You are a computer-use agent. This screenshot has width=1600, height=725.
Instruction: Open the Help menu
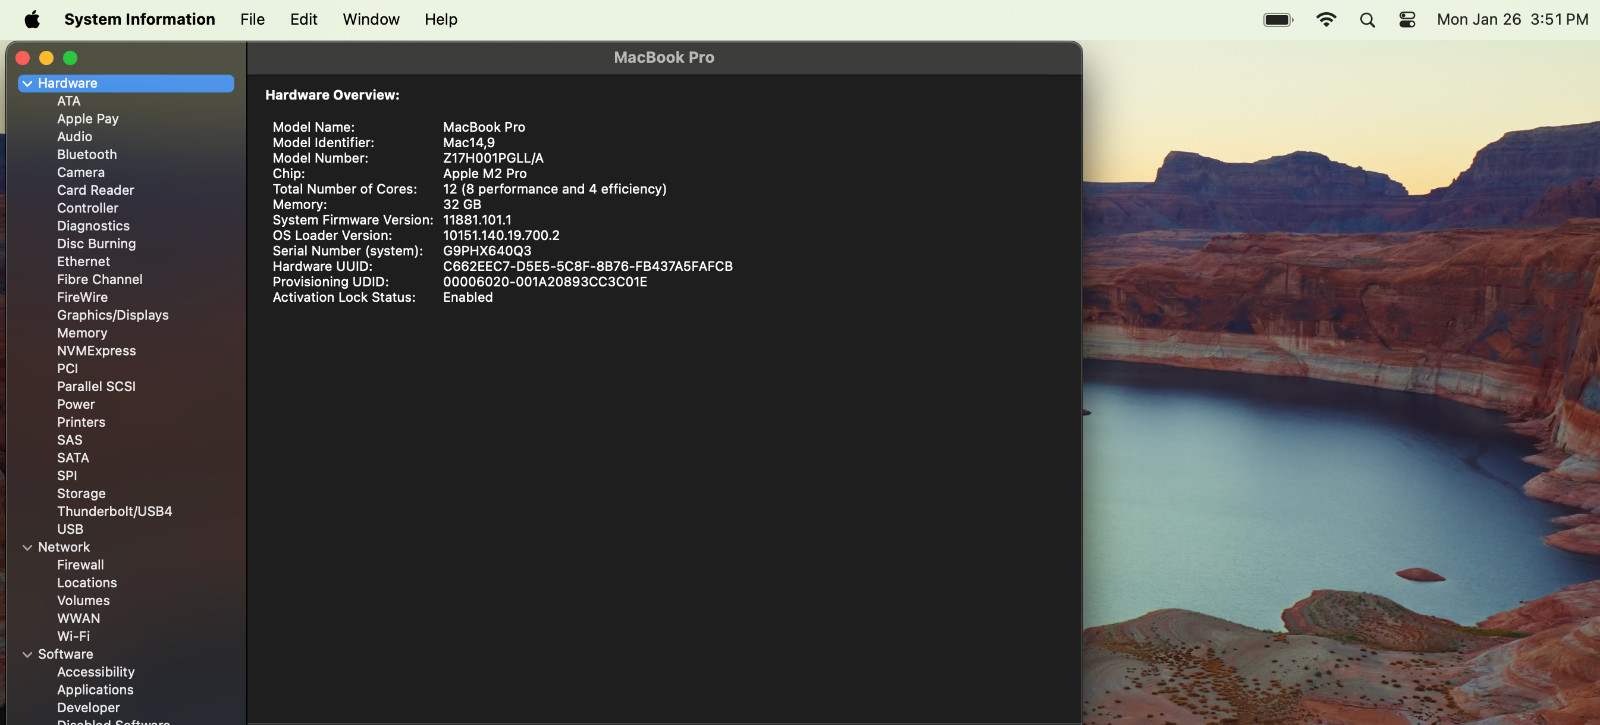point(441,19)
